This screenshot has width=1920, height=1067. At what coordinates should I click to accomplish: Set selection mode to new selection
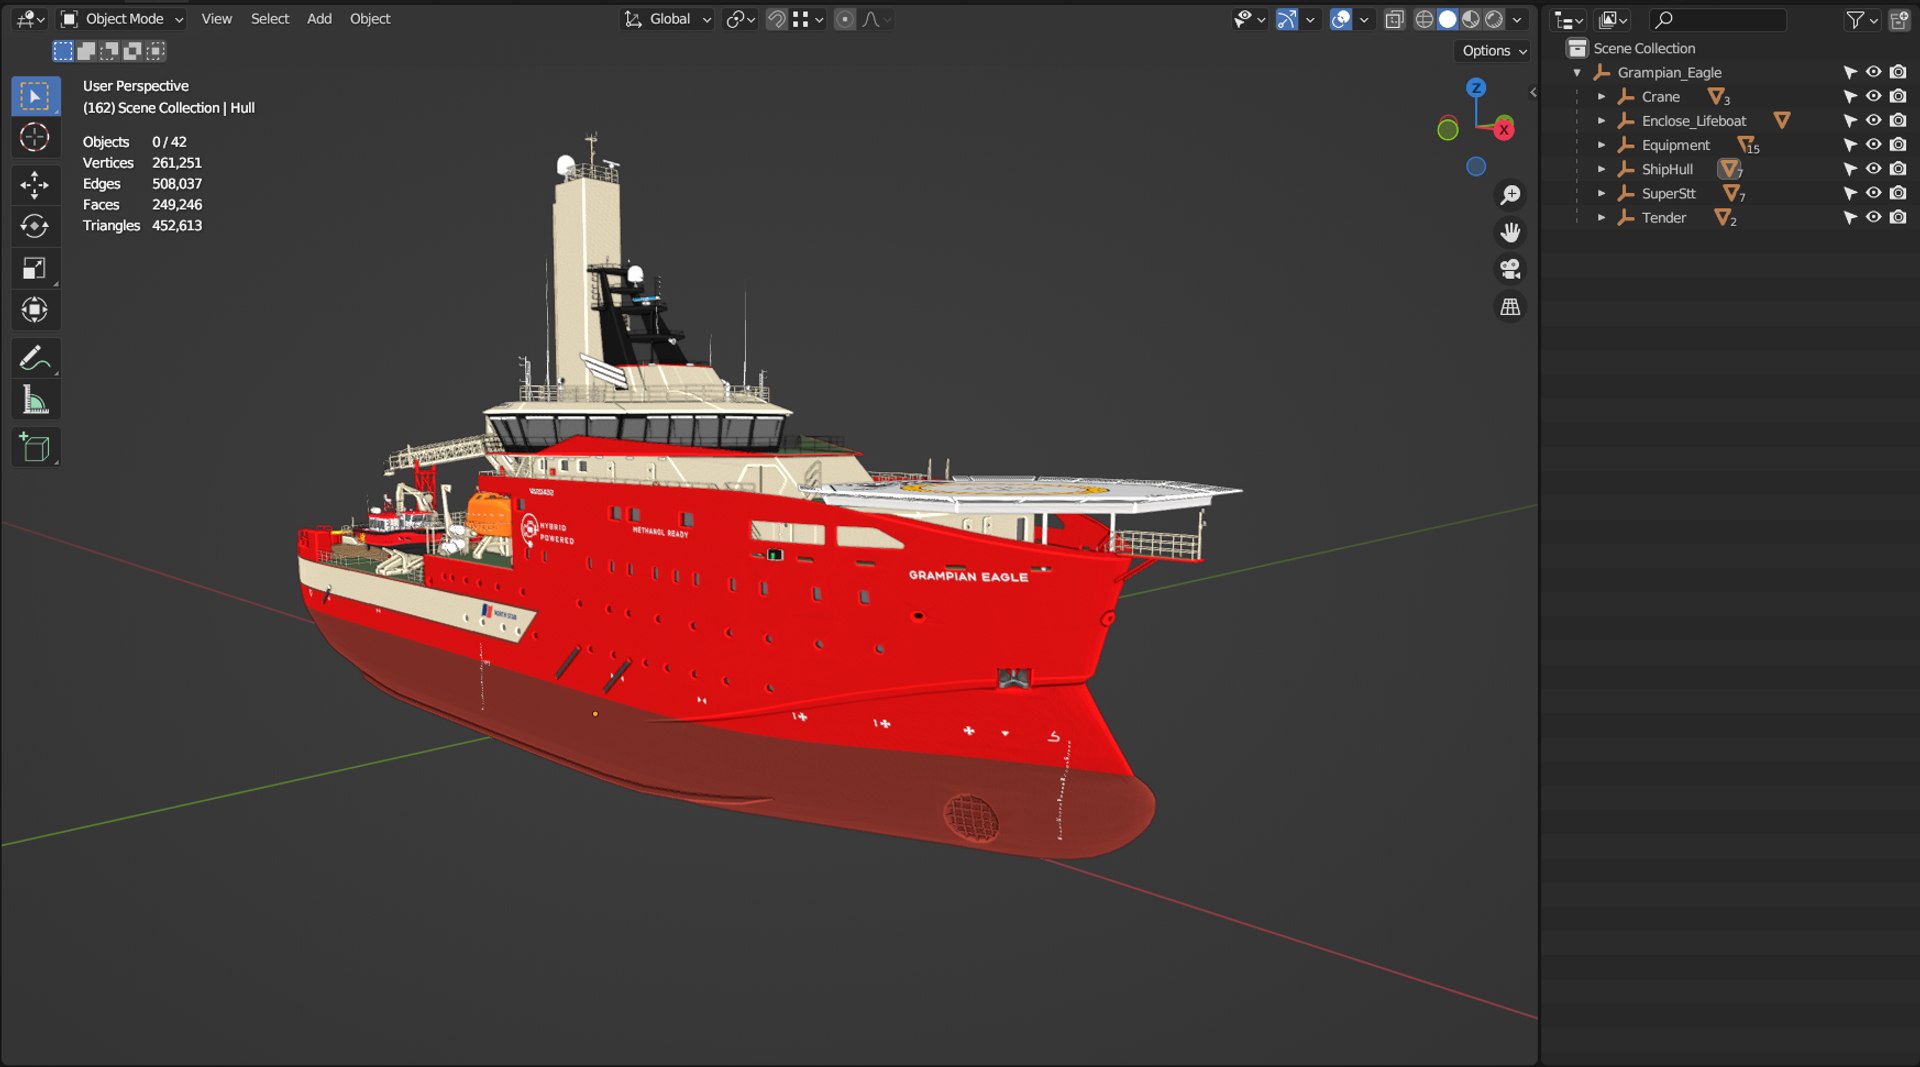click(63, 51)
